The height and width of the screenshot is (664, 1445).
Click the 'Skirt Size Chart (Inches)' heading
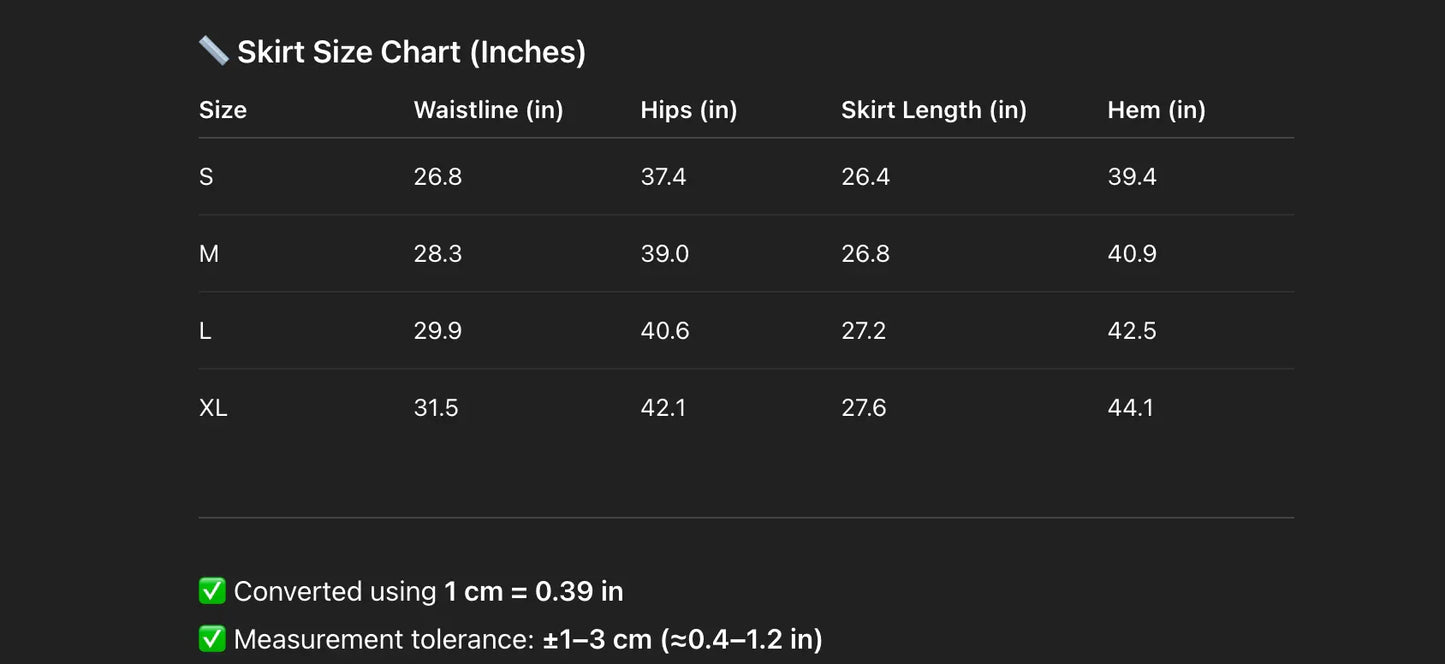pyautogui.click(x=411, y=52)
